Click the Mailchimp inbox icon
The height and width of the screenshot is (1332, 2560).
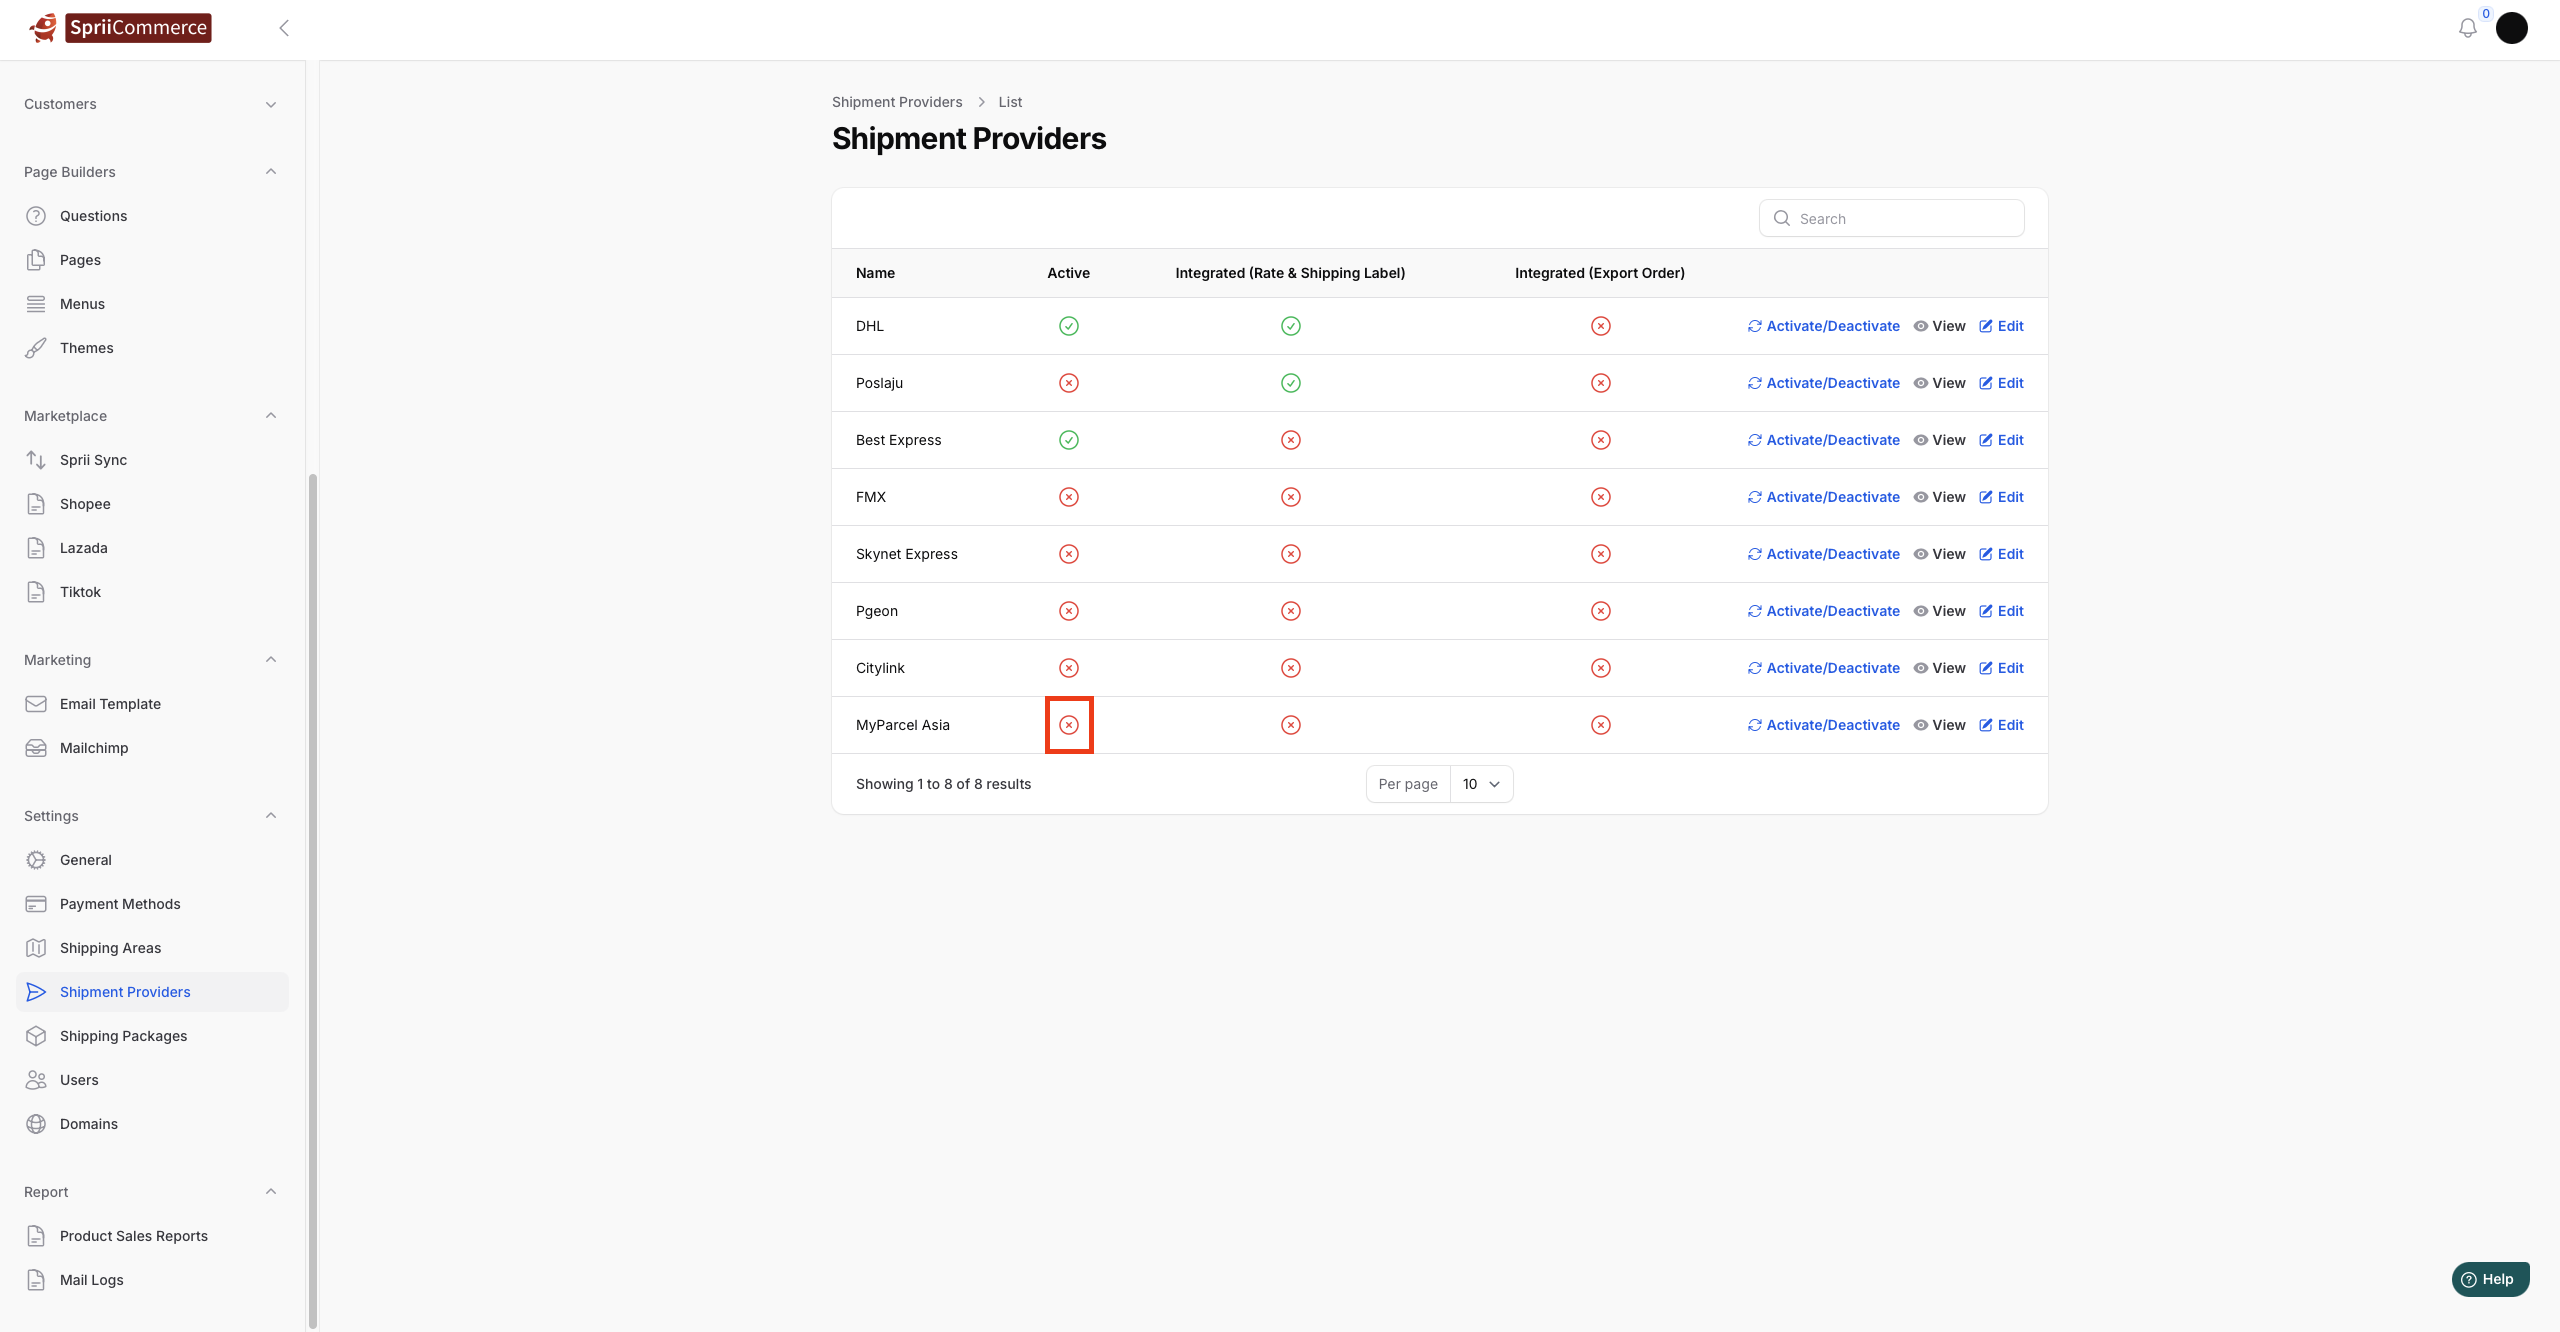click(x=36, y=748)
